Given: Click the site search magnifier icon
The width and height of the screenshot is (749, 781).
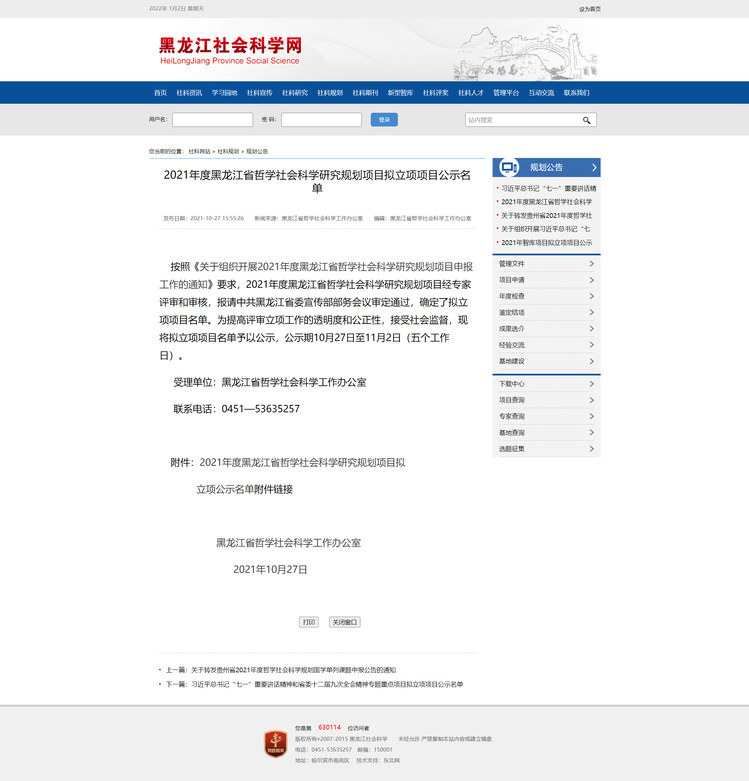Looking at the screenshot, I should click(586, 120).
